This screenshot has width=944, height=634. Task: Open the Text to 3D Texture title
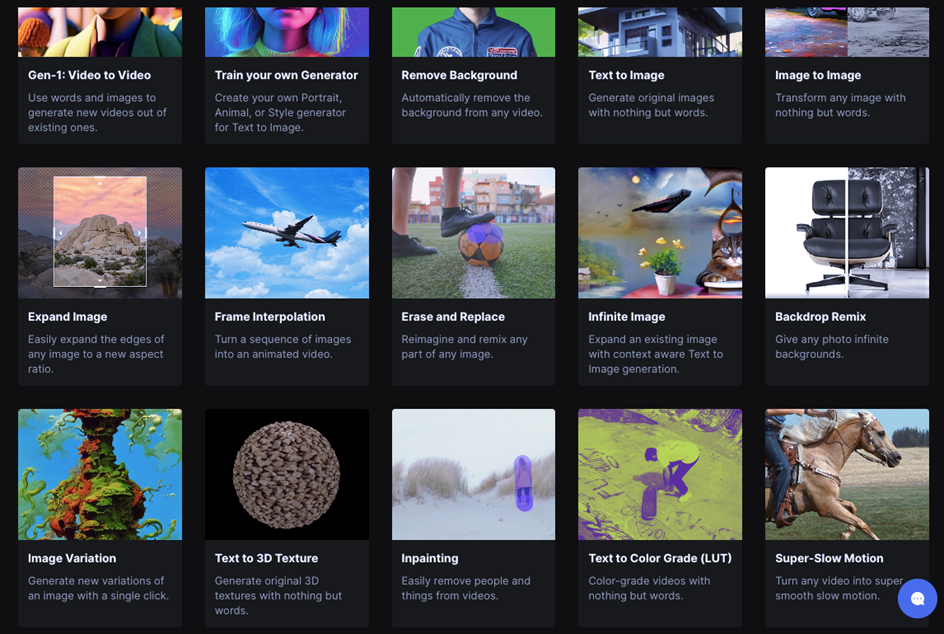(266, 558)
